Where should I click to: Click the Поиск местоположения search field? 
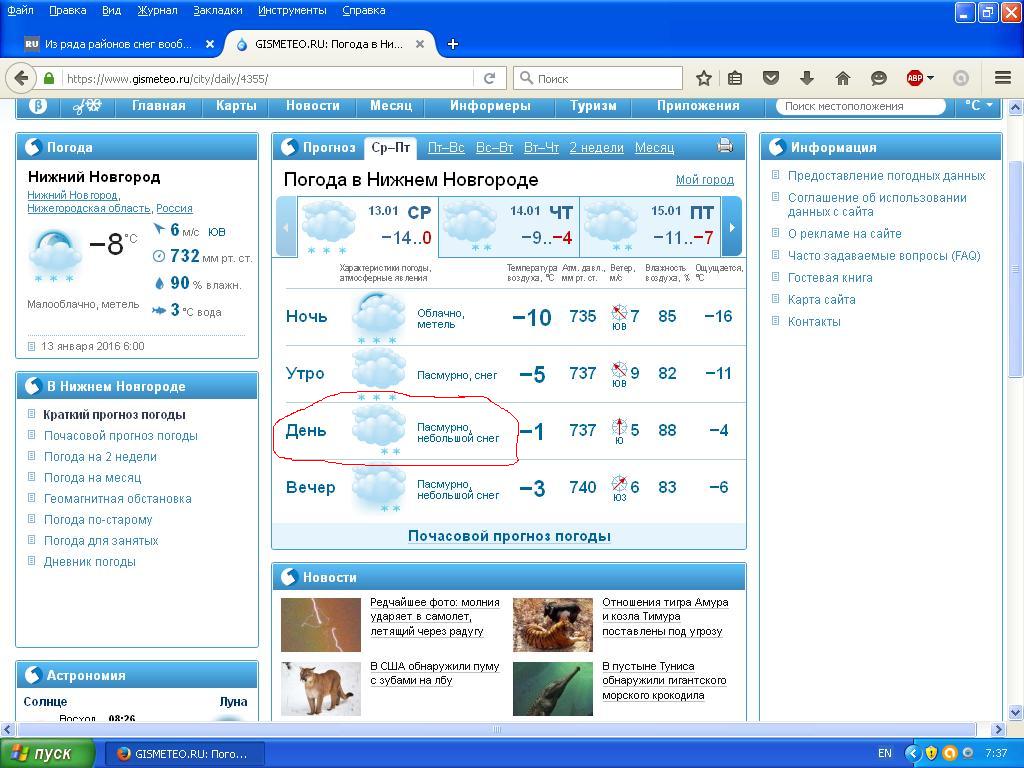860,106
